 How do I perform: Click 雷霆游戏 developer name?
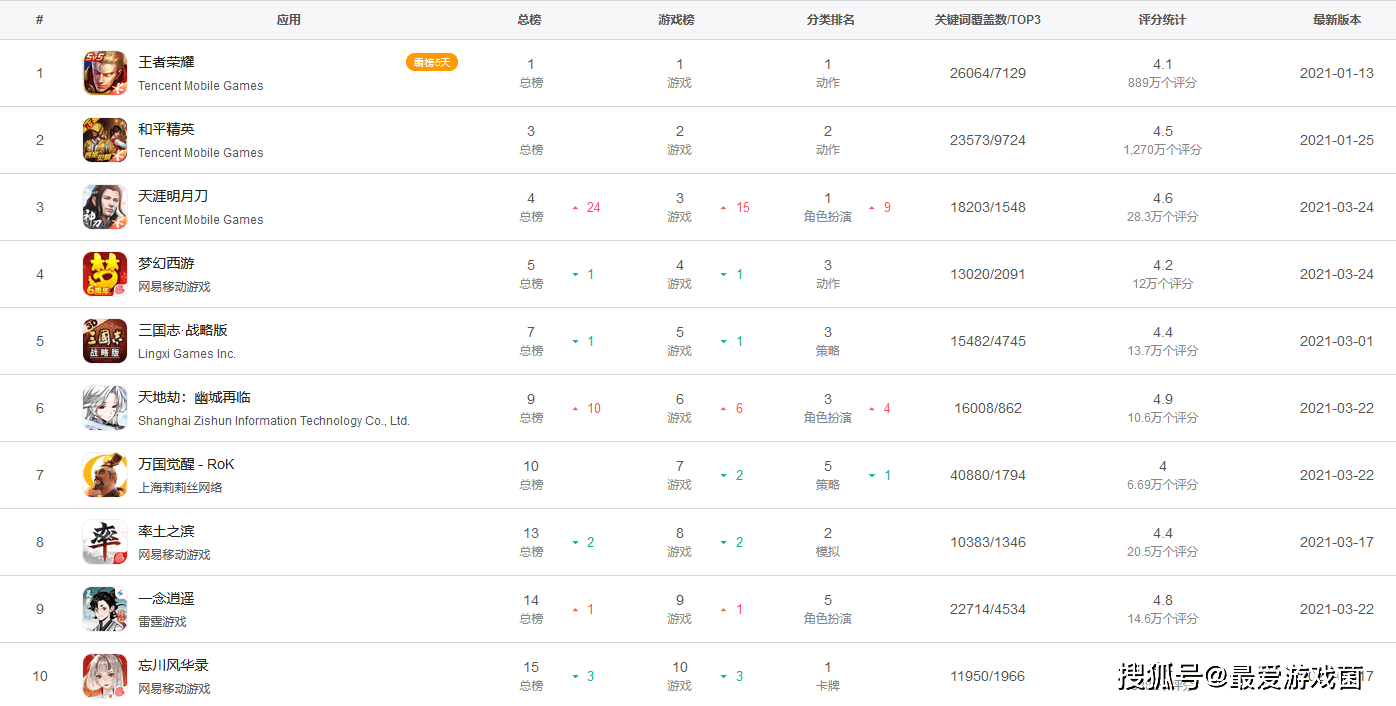coord(162,622)
